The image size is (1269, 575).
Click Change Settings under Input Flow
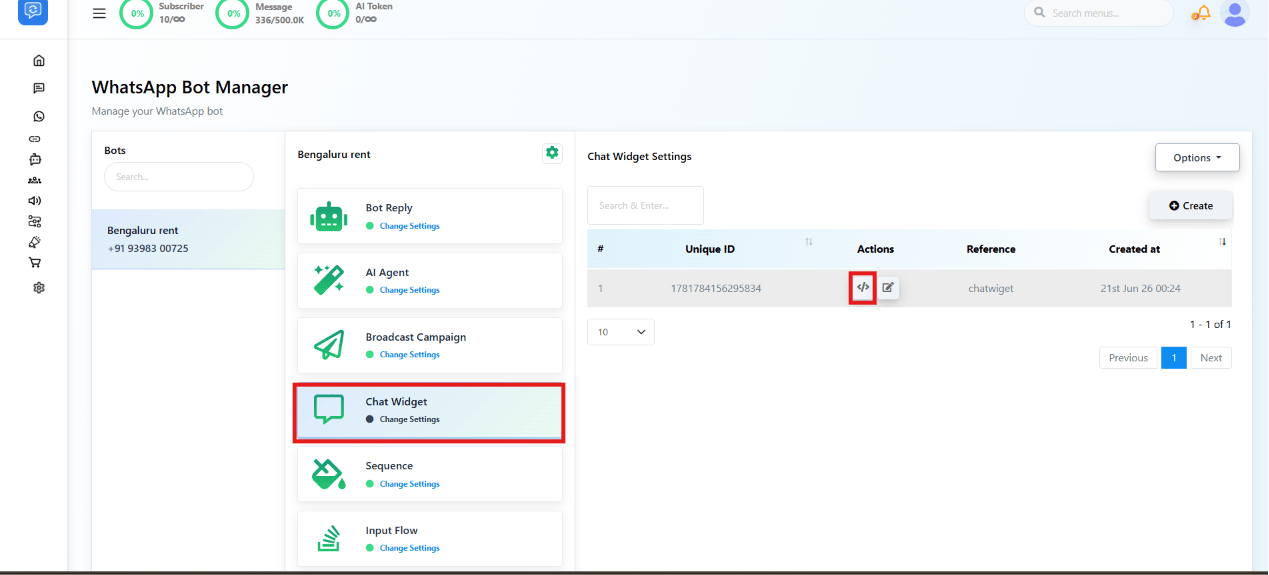point(409,548)
